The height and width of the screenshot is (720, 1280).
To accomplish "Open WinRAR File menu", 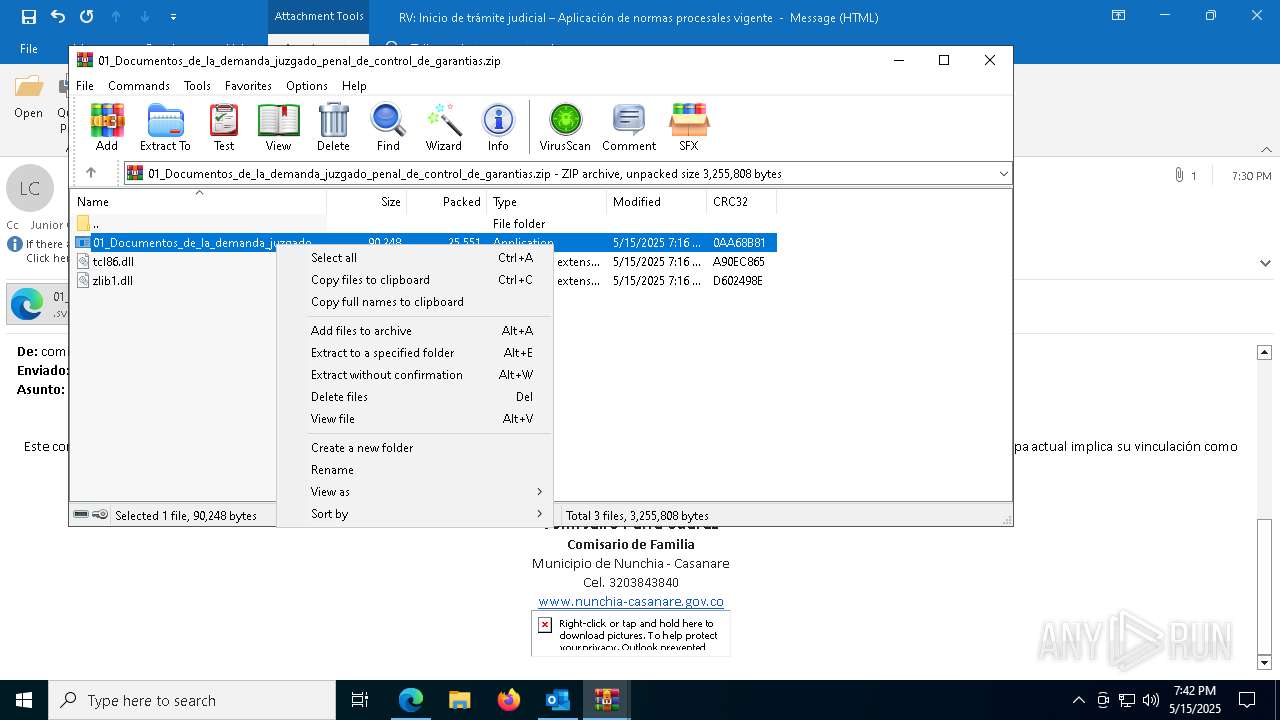I will [x=85, y=86].
